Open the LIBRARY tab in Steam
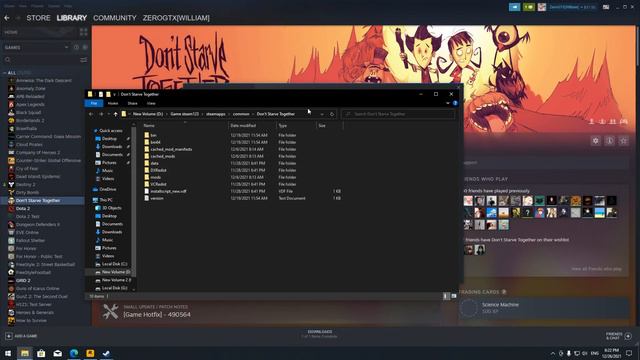The width and height of the screenshot is (640, 360). tap(72, 18)
